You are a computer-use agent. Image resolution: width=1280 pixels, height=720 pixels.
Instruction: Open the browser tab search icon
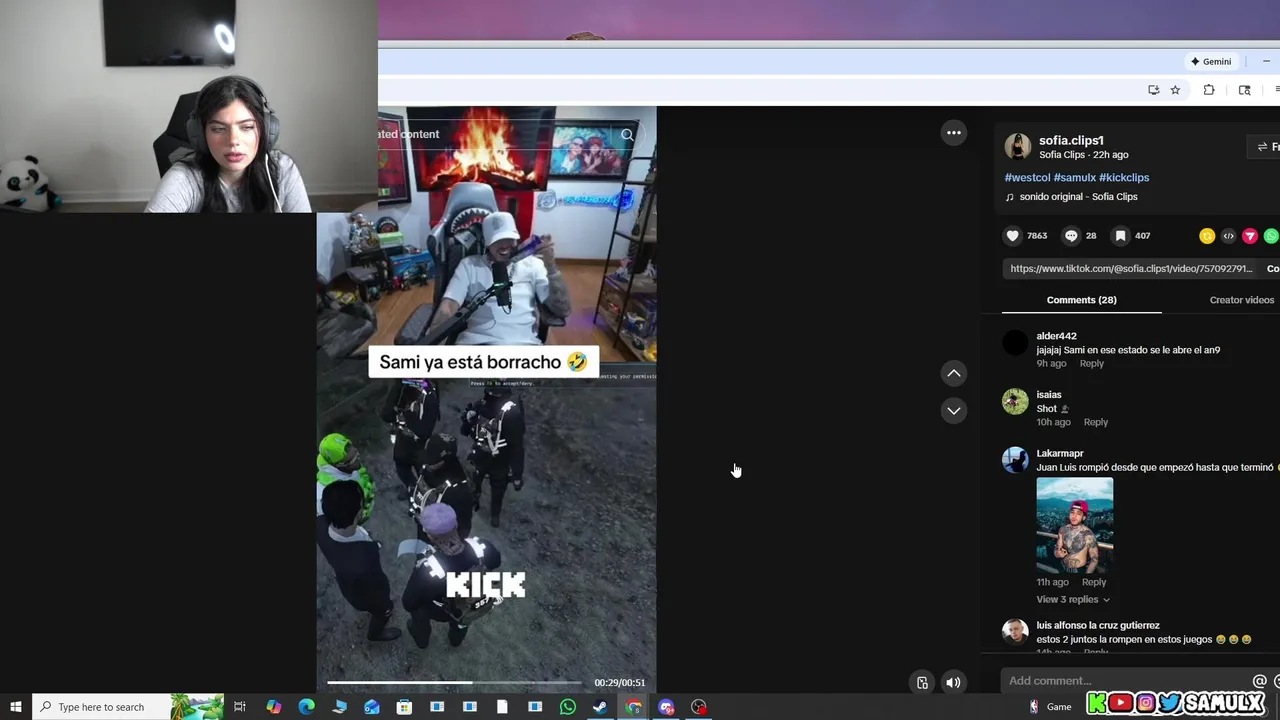pyautogui.click(x=1244, y=90)
